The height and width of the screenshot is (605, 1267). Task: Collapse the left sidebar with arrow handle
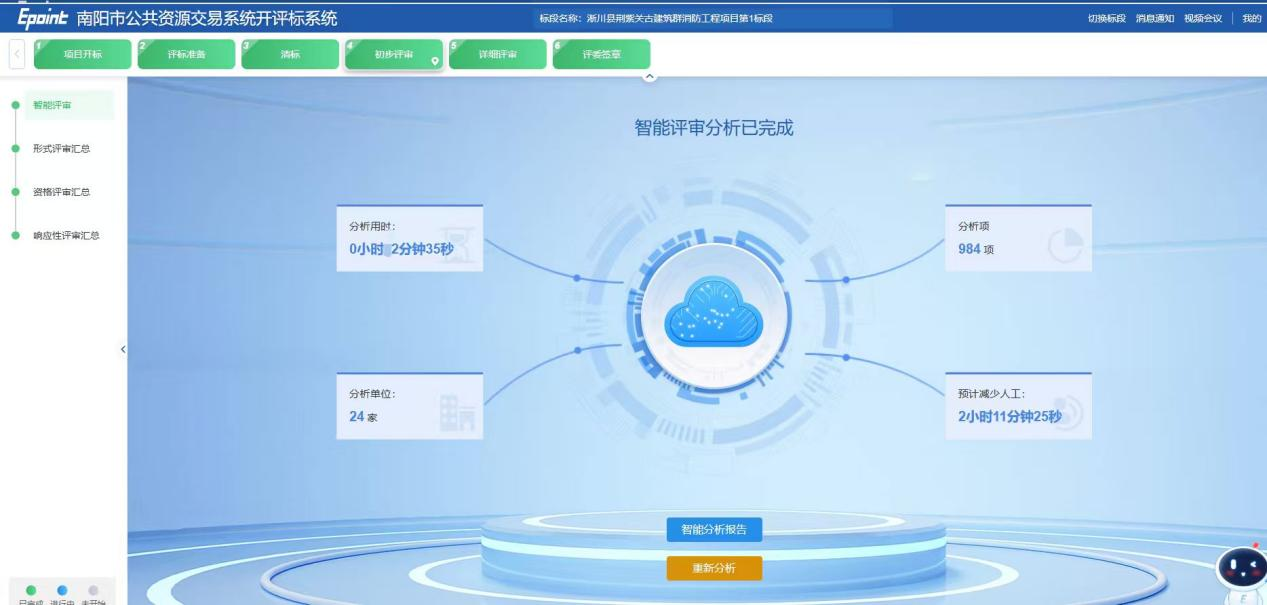click(x=123, y=349)
